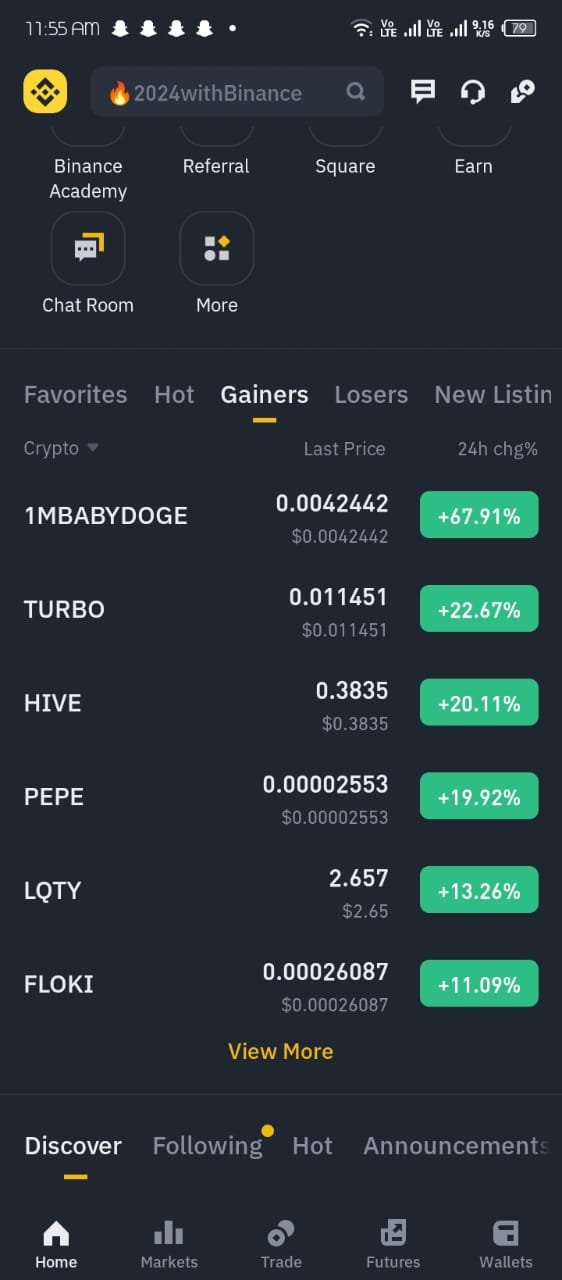
Task: Click the 2024withBinance search field
Action: 237,93
